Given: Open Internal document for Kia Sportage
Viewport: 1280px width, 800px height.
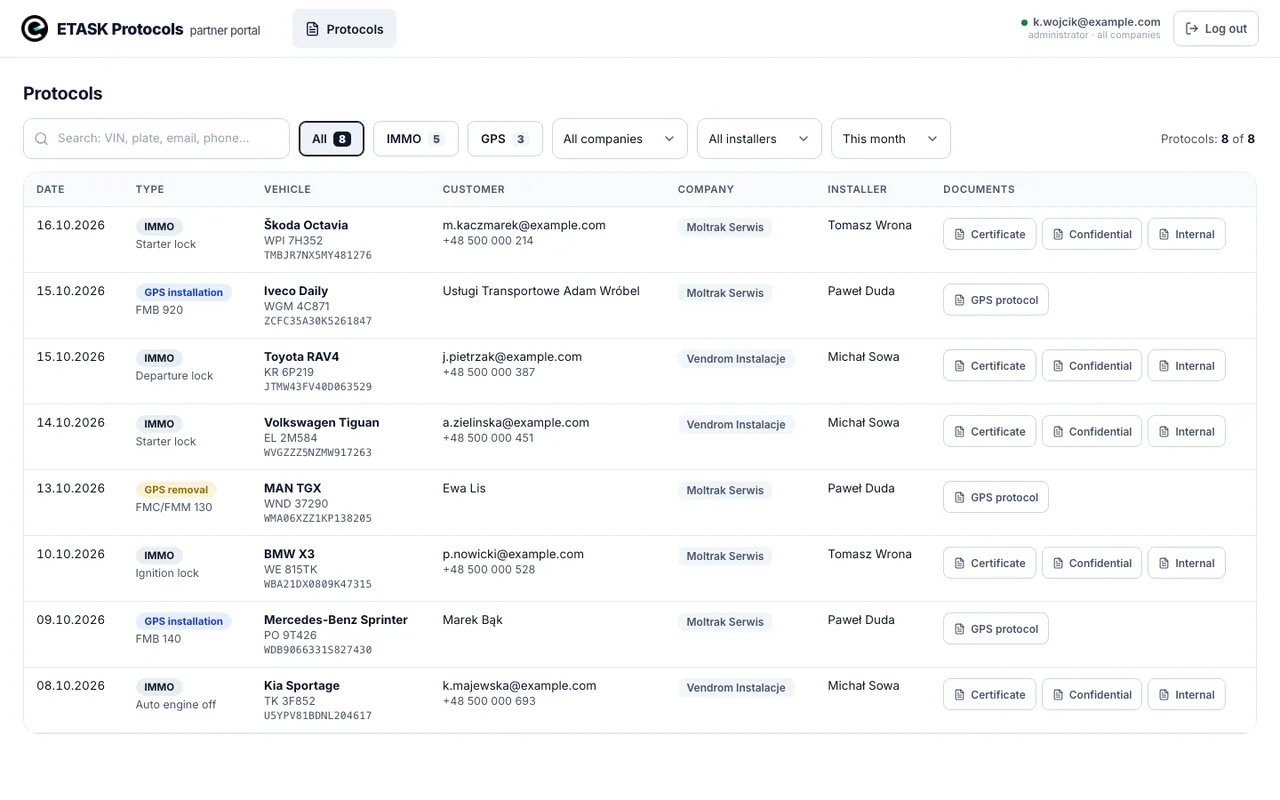Looking at the screenshot, I should tap(1186, 695).
